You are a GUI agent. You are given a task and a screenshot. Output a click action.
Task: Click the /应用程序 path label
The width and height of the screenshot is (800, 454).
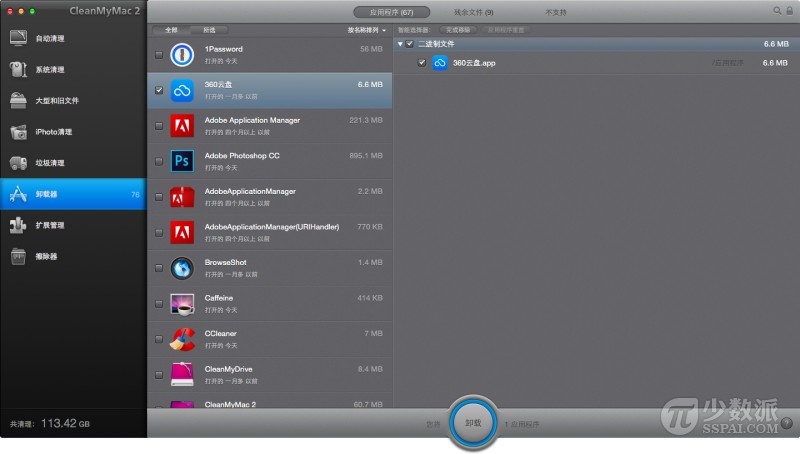(728, 63)
